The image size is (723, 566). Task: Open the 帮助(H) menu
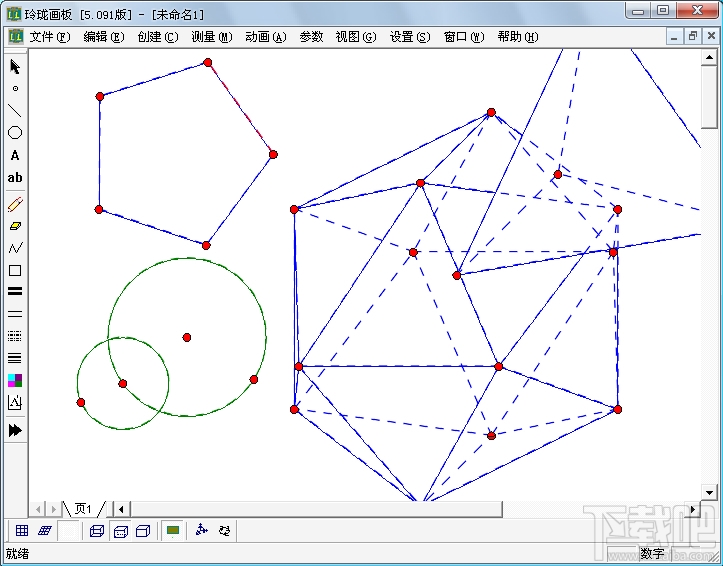click(518, 37)
